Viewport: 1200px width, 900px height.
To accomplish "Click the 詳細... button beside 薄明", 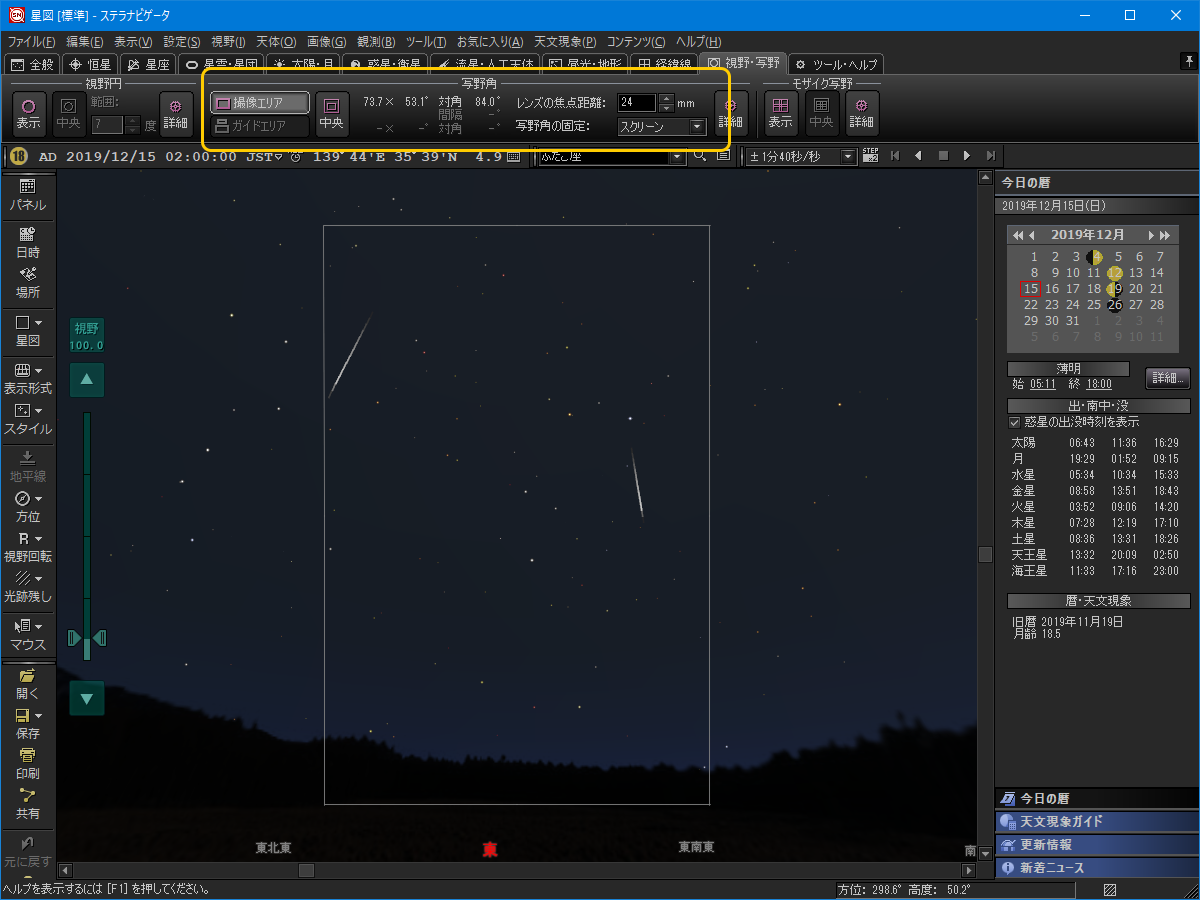I will tap(1167, 378).
